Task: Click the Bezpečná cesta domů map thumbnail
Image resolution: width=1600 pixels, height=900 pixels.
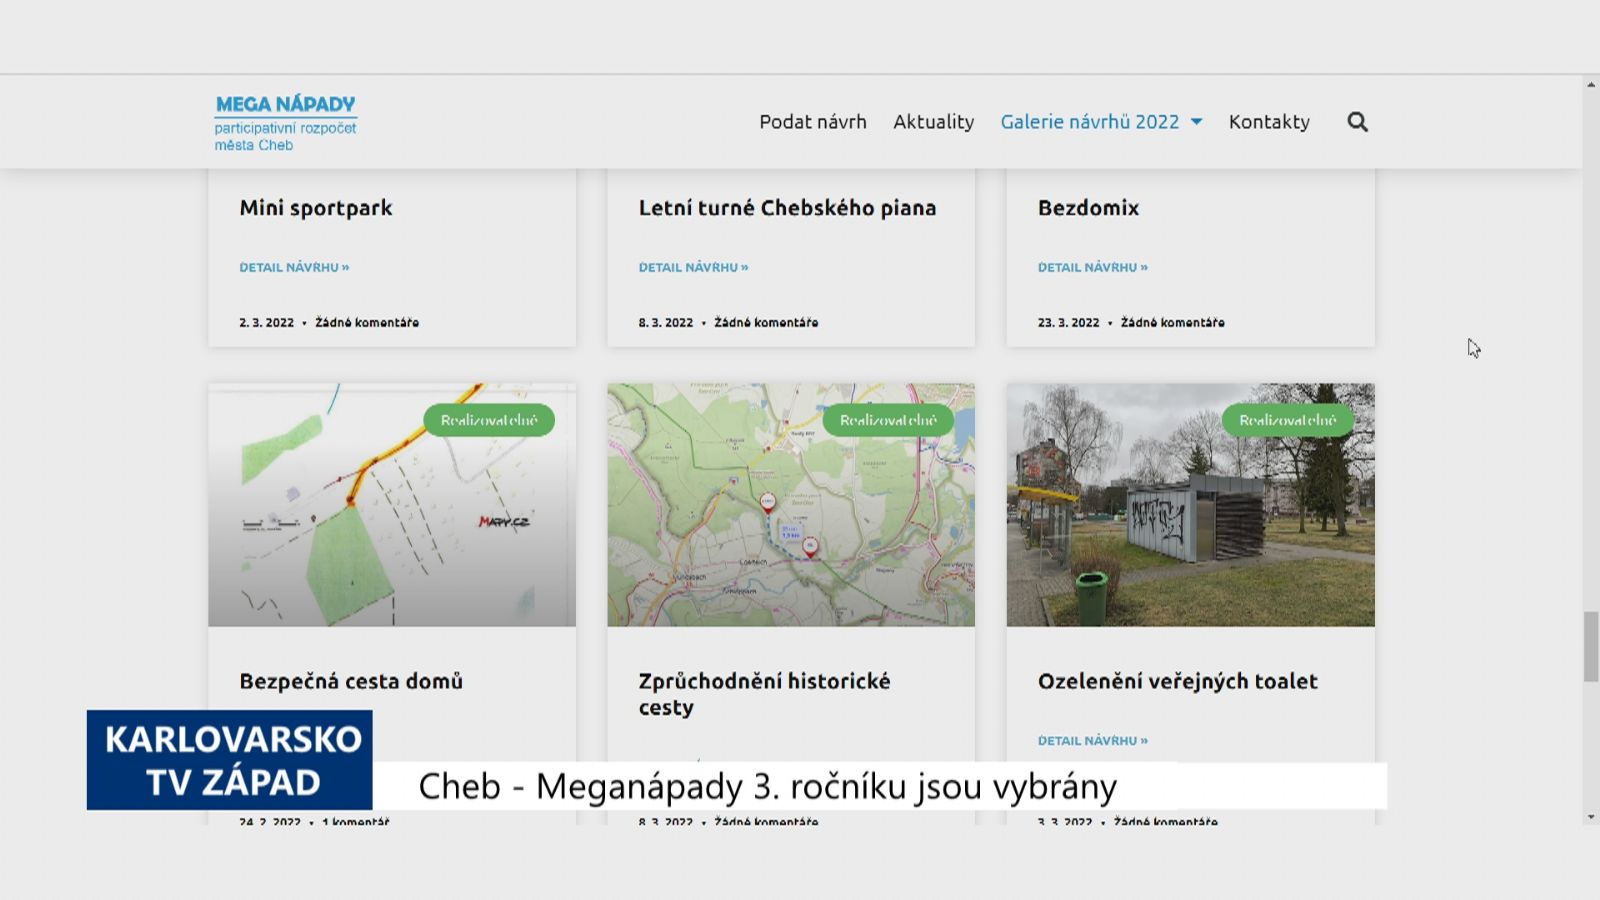Action: coord(392,505)
